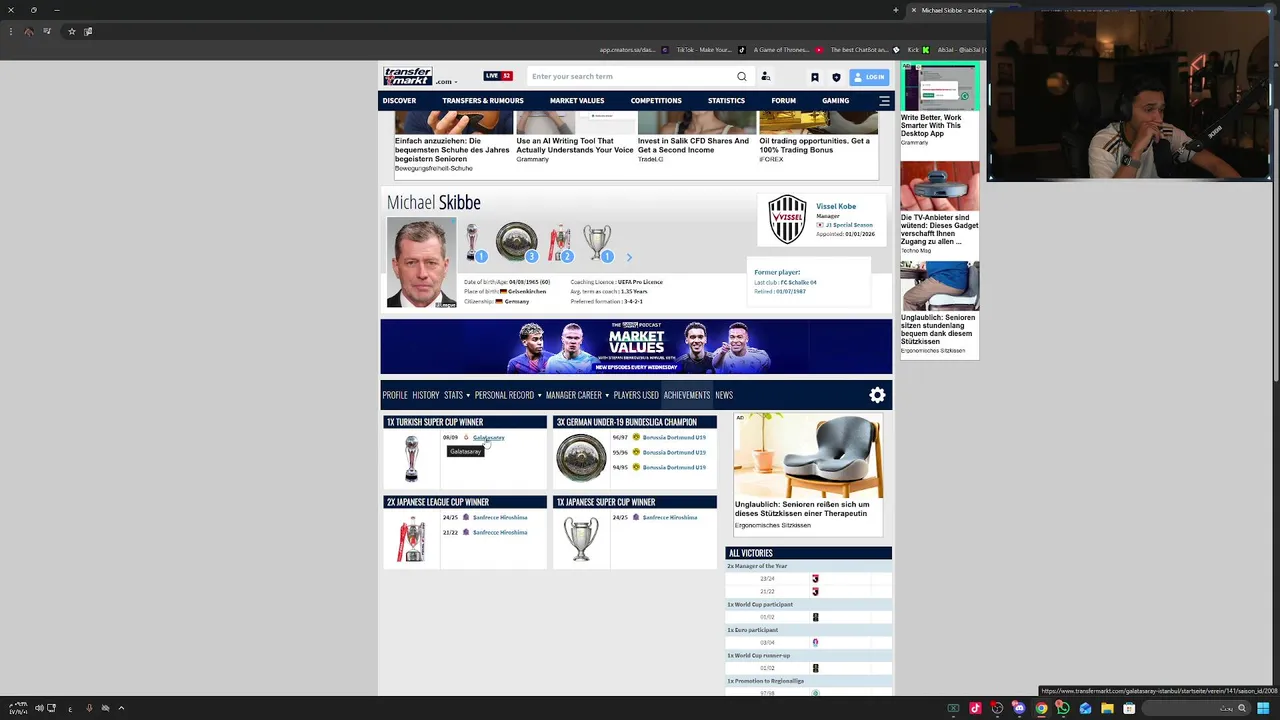Click the trophies next arrow chevron
Screen dimensions: 1280x720
coord(629,257)
